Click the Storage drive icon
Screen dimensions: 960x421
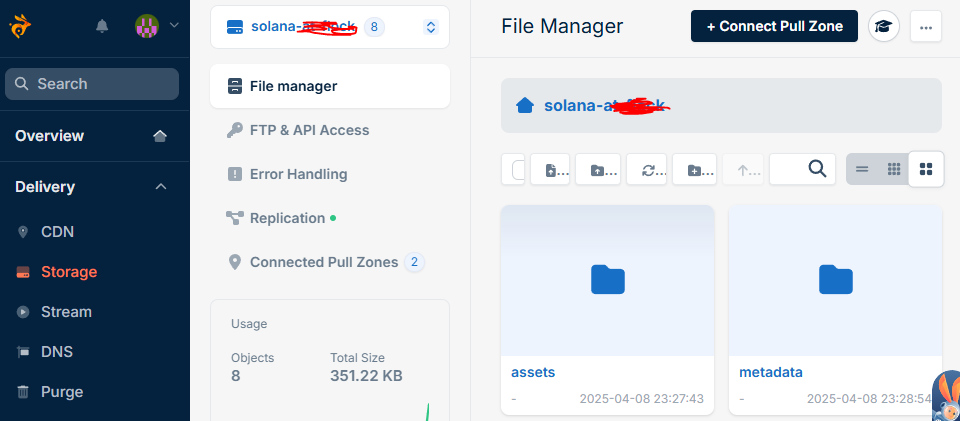(23, 272)
